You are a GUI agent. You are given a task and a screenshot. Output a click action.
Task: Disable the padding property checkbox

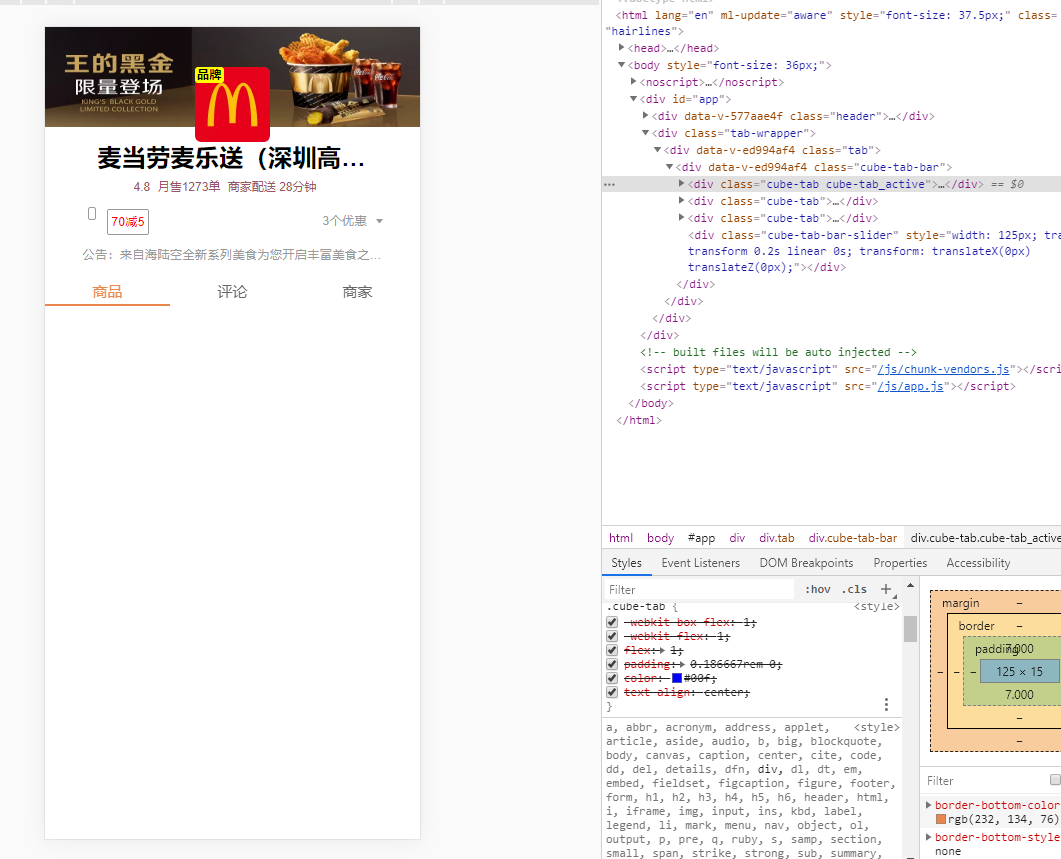pos(611,664)
